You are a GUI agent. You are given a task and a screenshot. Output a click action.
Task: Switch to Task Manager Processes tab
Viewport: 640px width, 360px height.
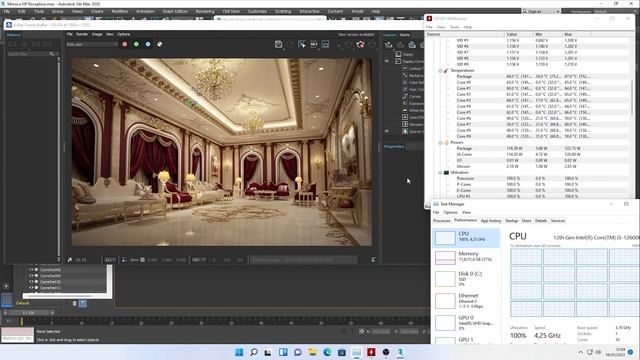click(442, 221)
